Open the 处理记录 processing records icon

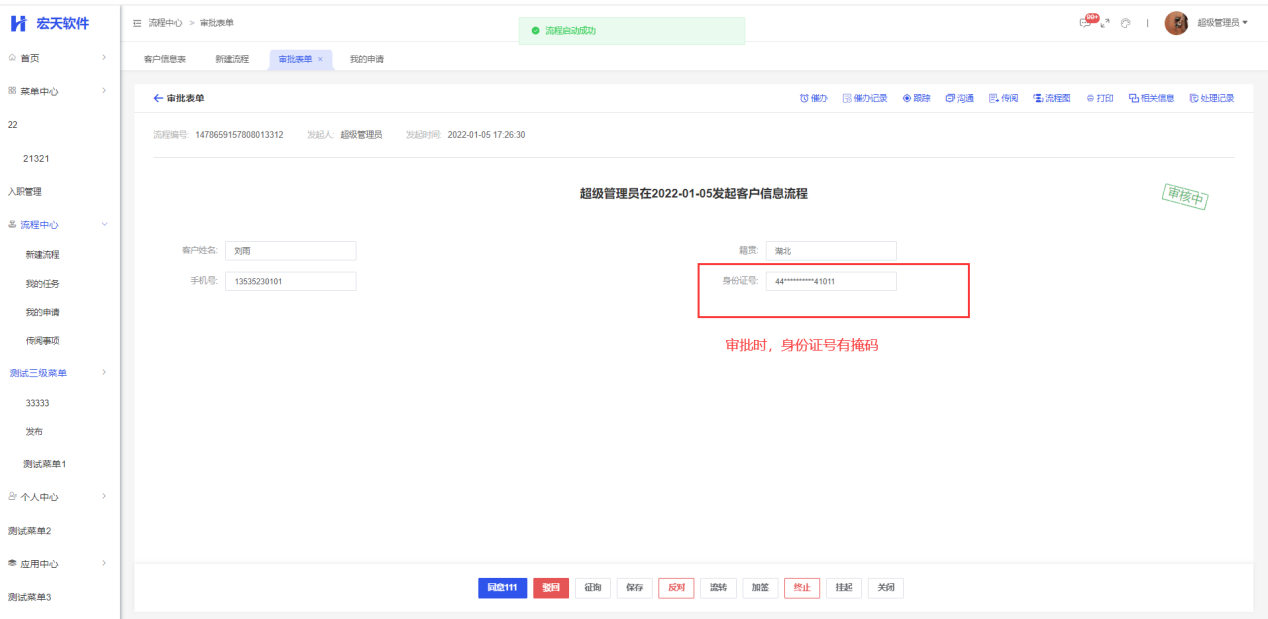point(1194,98)
